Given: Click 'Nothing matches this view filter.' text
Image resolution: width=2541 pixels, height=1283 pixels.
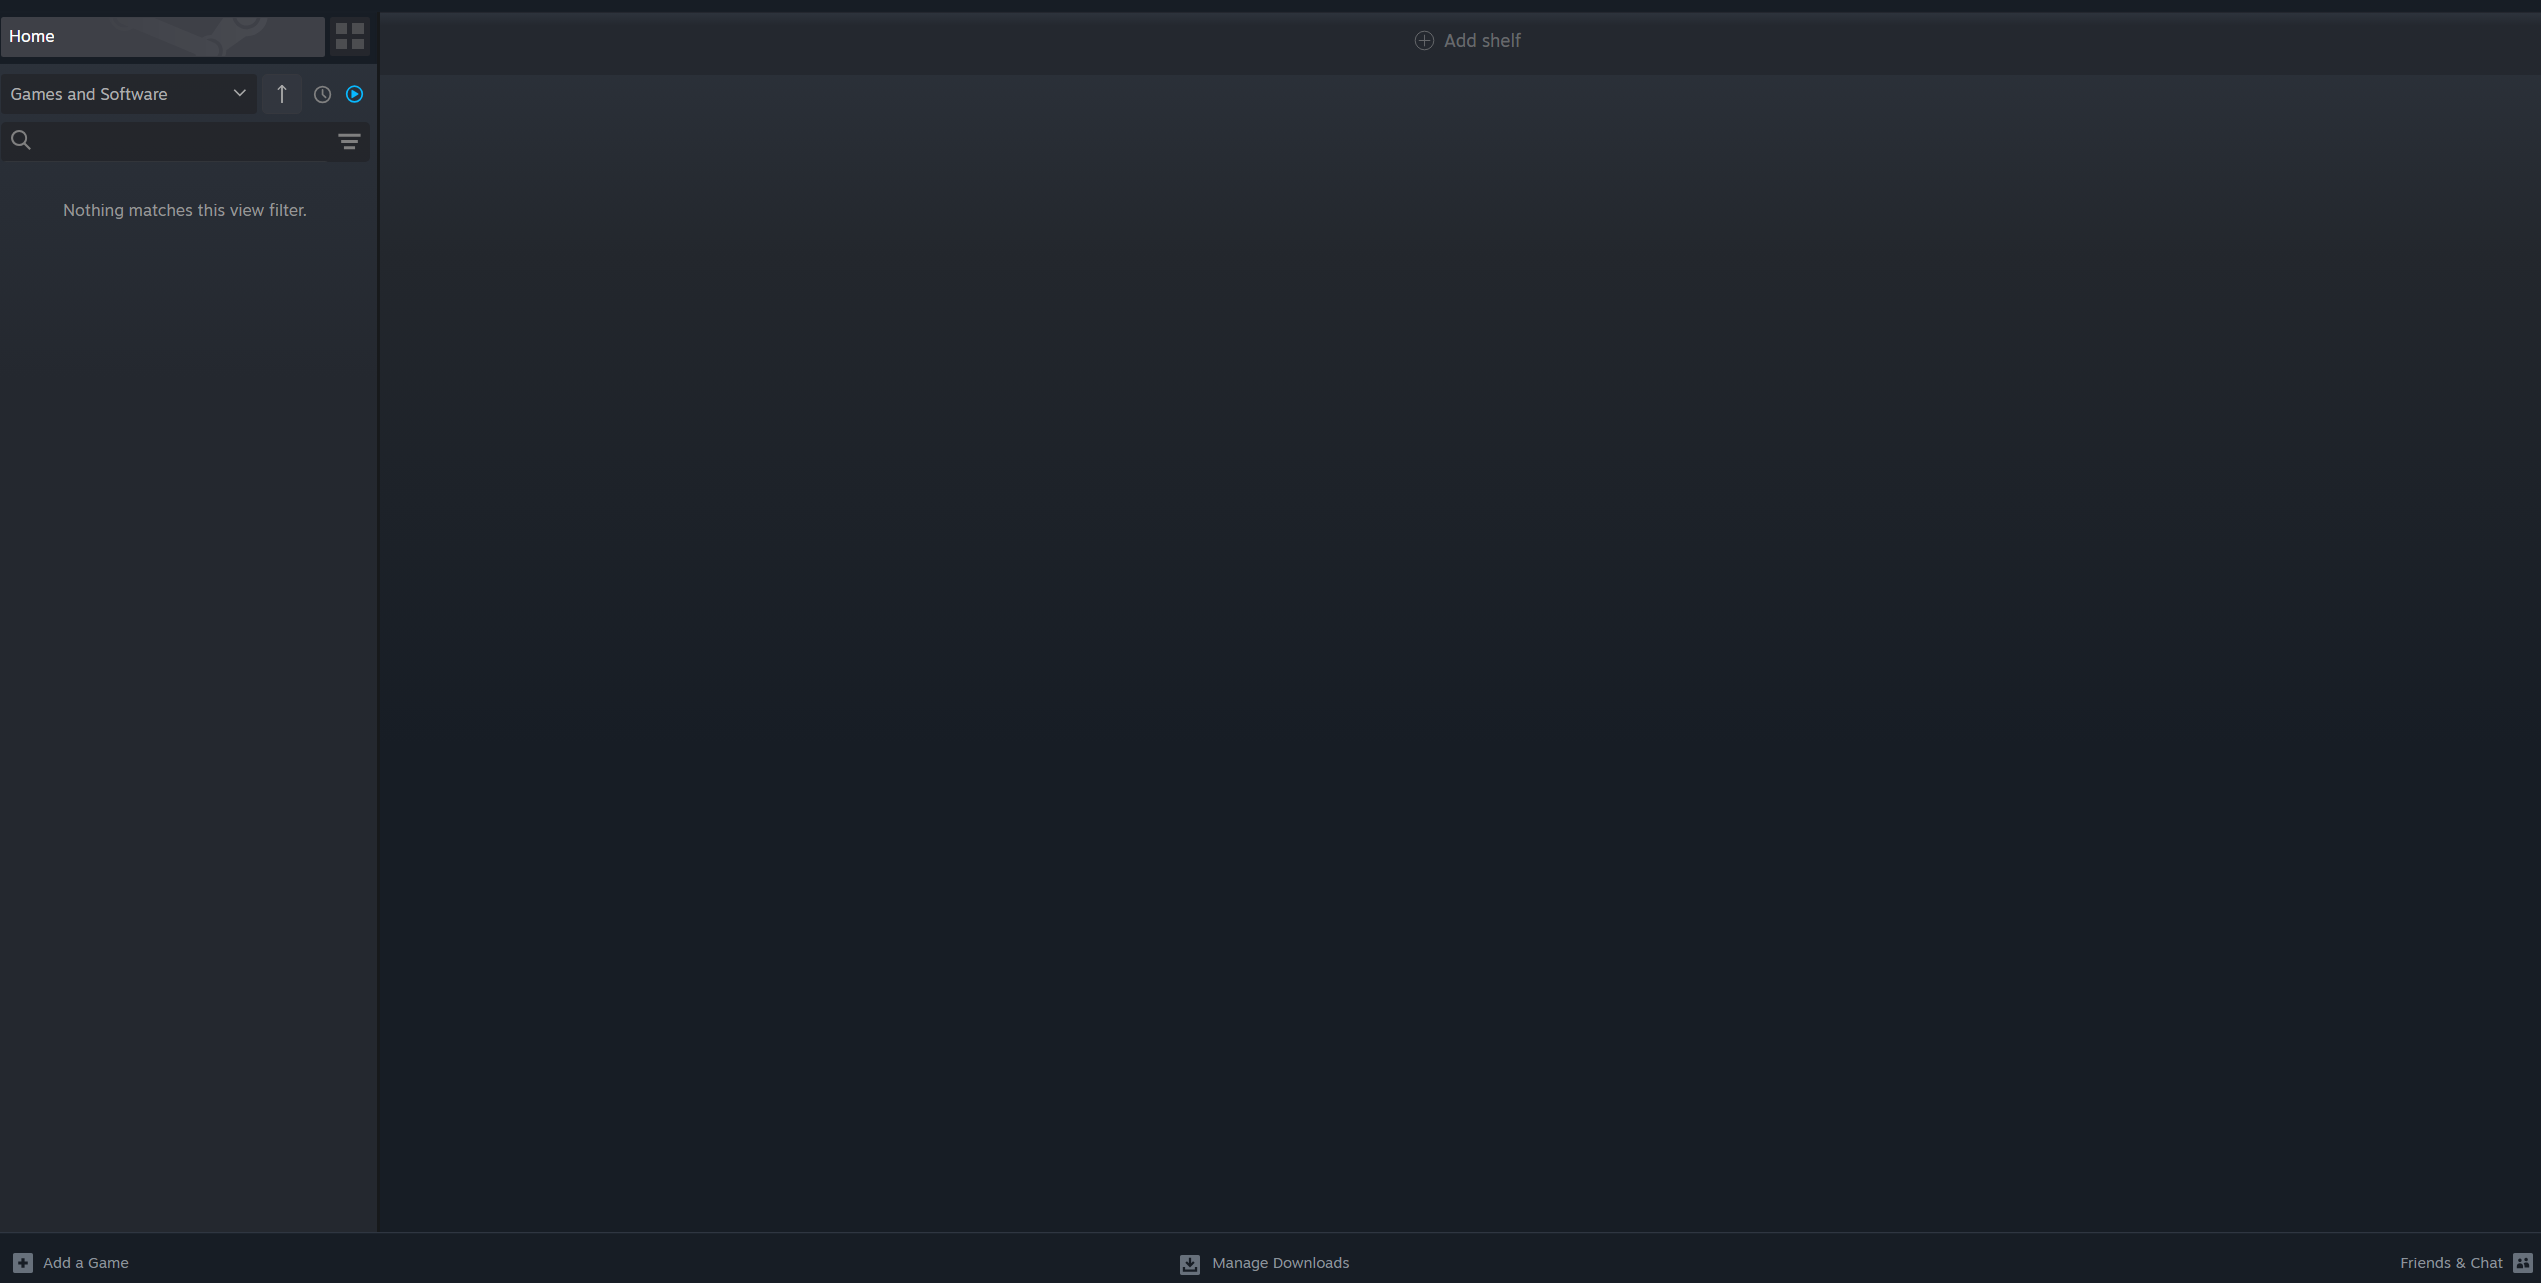Looking at the screenshot, I should click(x=185, y=210).
